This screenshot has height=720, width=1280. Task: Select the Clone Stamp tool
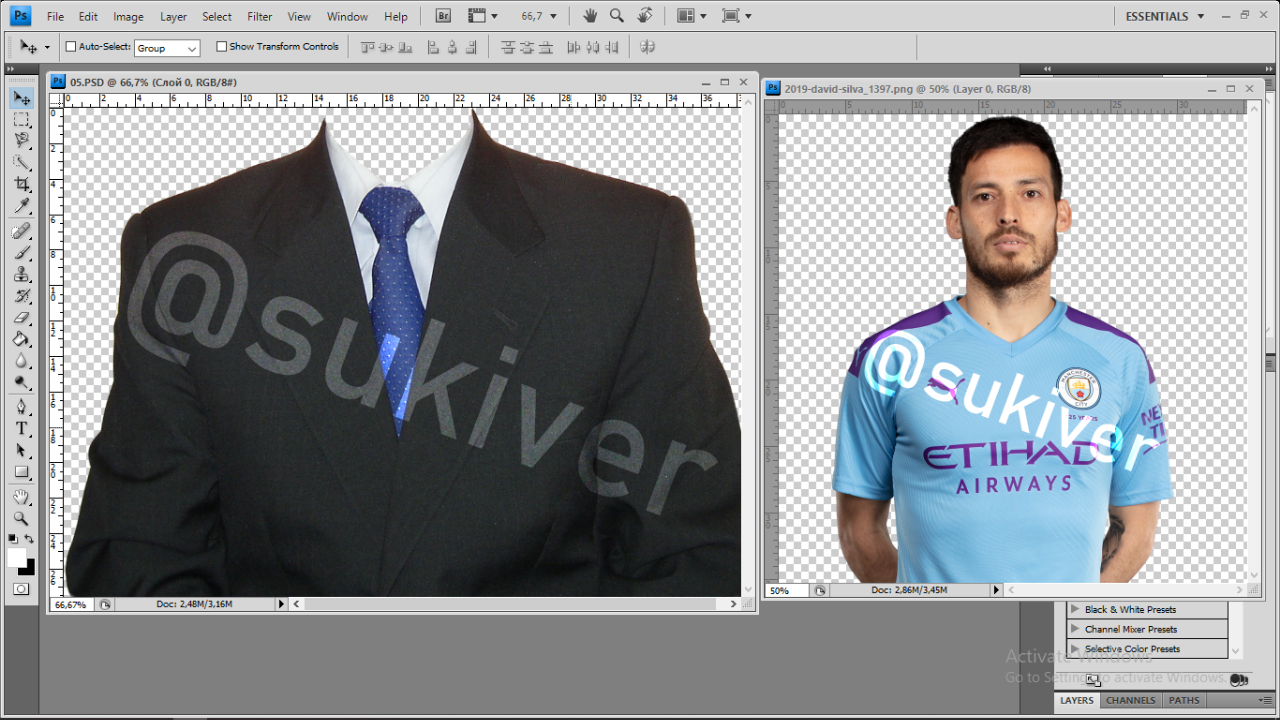click(x=21, y=275)
